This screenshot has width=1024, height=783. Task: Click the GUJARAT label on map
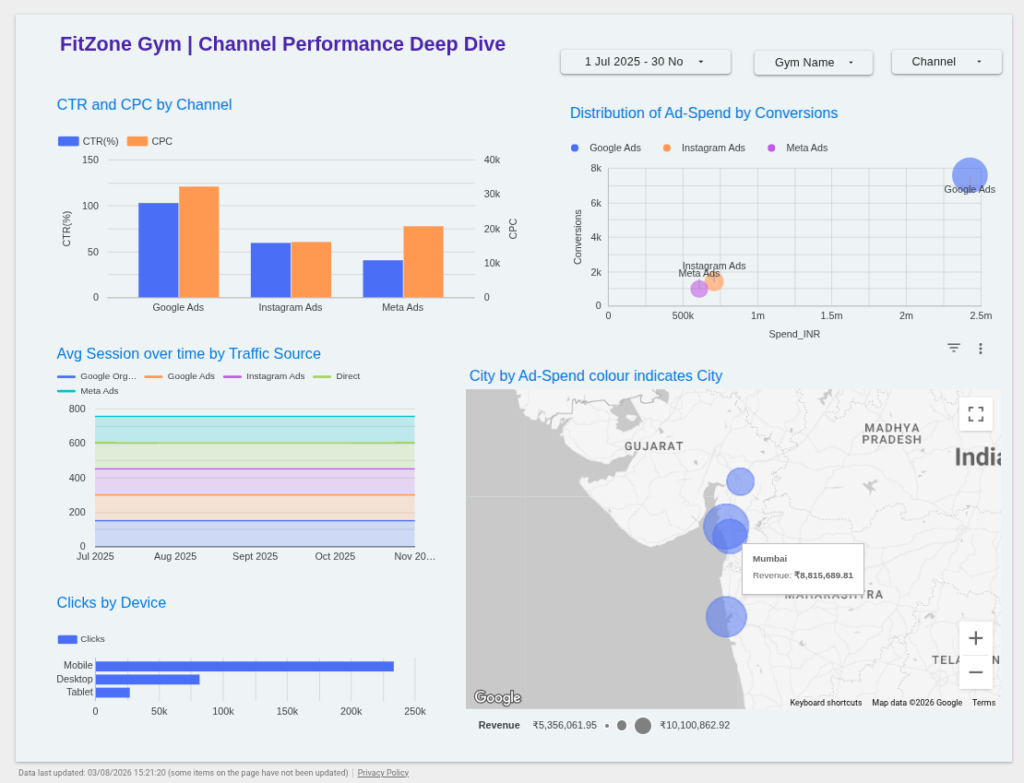tap(654, 446)
